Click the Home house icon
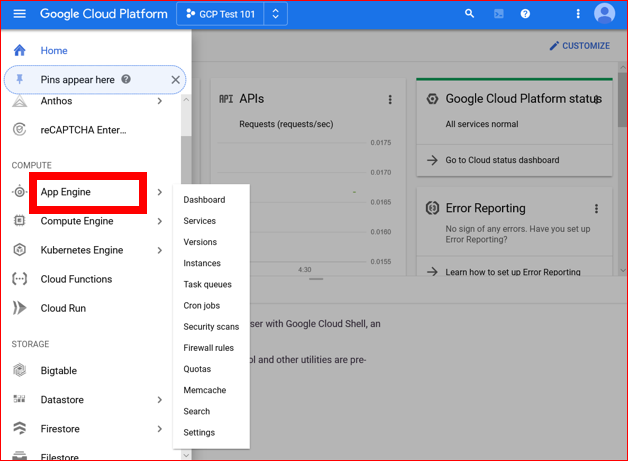This screenshot has height=461, width=628. (x=20, y=50)
